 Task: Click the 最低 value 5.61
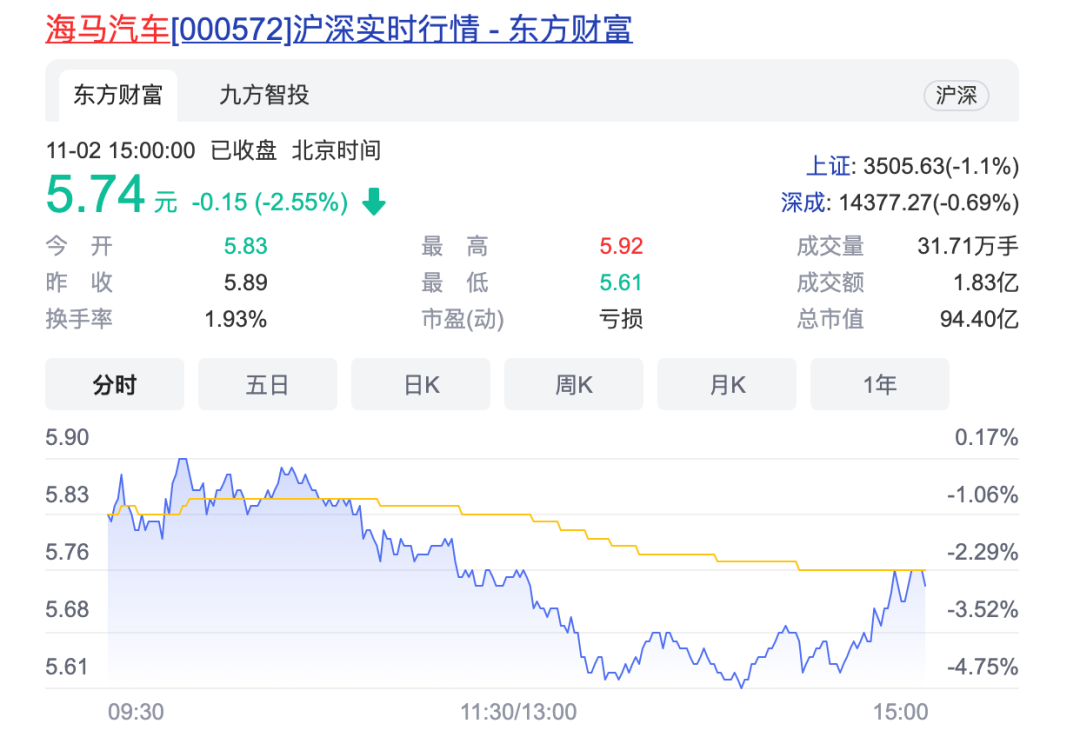click(x=621, y=282)
